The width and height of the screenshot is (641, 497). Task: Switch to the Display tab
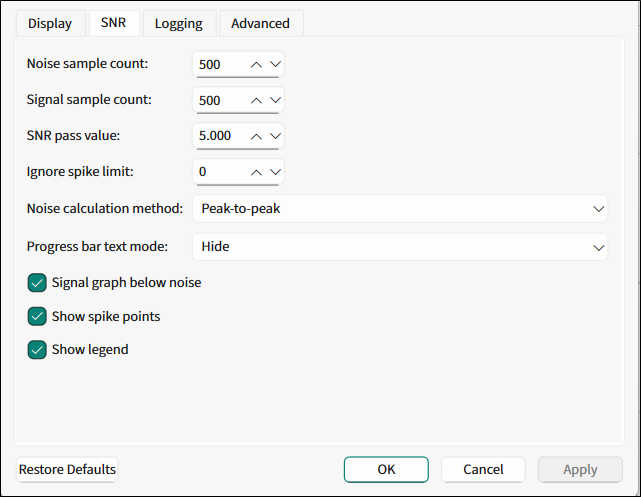[49, 23]
